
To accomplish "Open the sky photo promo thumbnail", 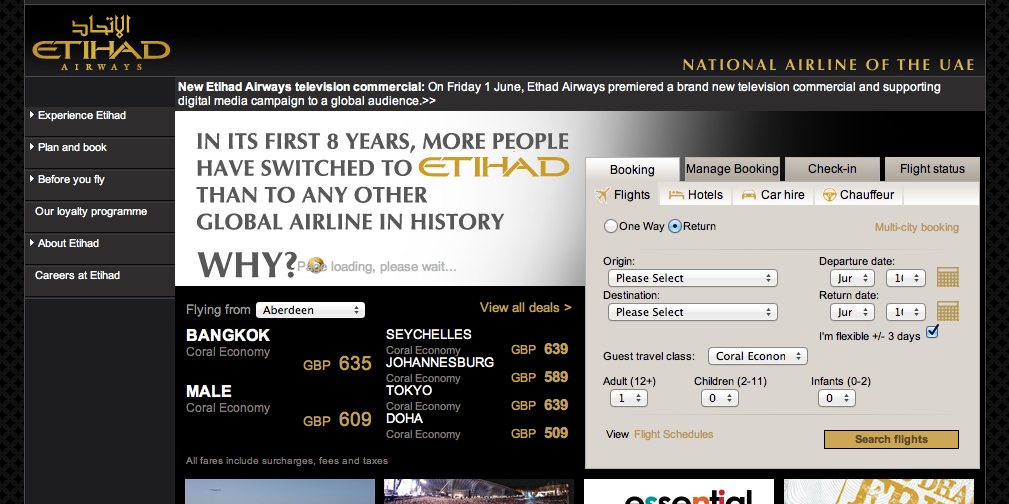I will tap(280, 491).
